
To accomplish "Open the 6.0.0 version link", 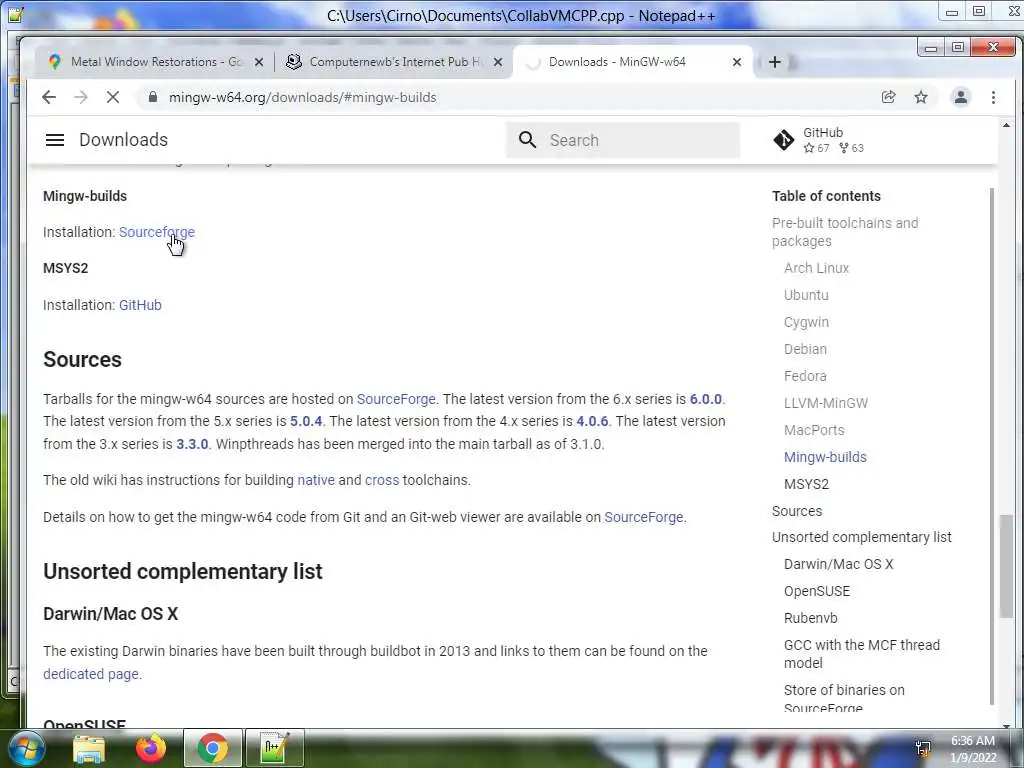I will [x=705, y=399].
